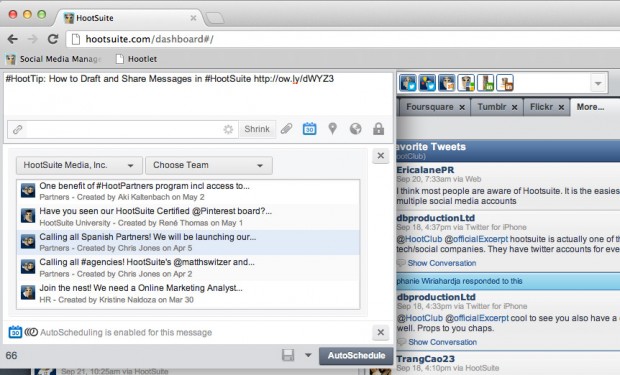Show Conversation for the 4:33pm tweet
620x375 pixels.
(x=442, y=342)
